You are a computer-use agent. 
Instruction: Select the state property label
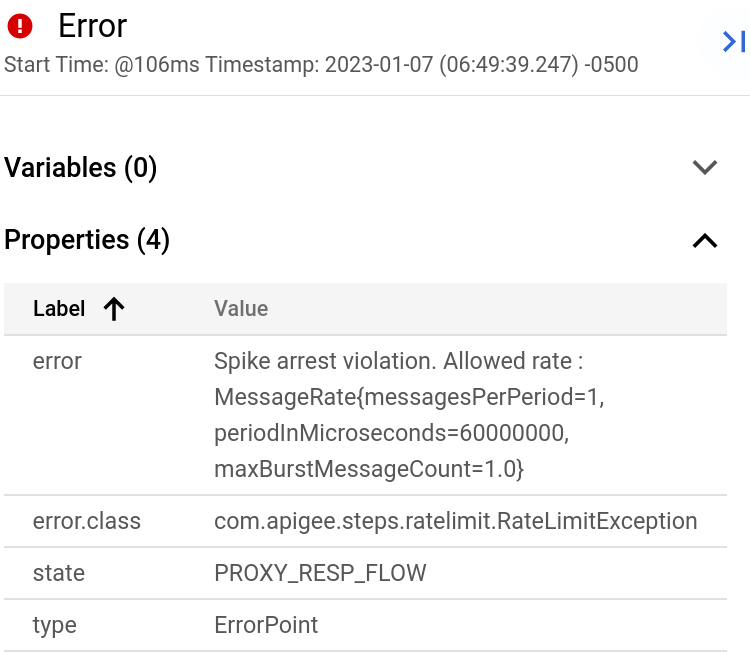(x=59, y=573)
